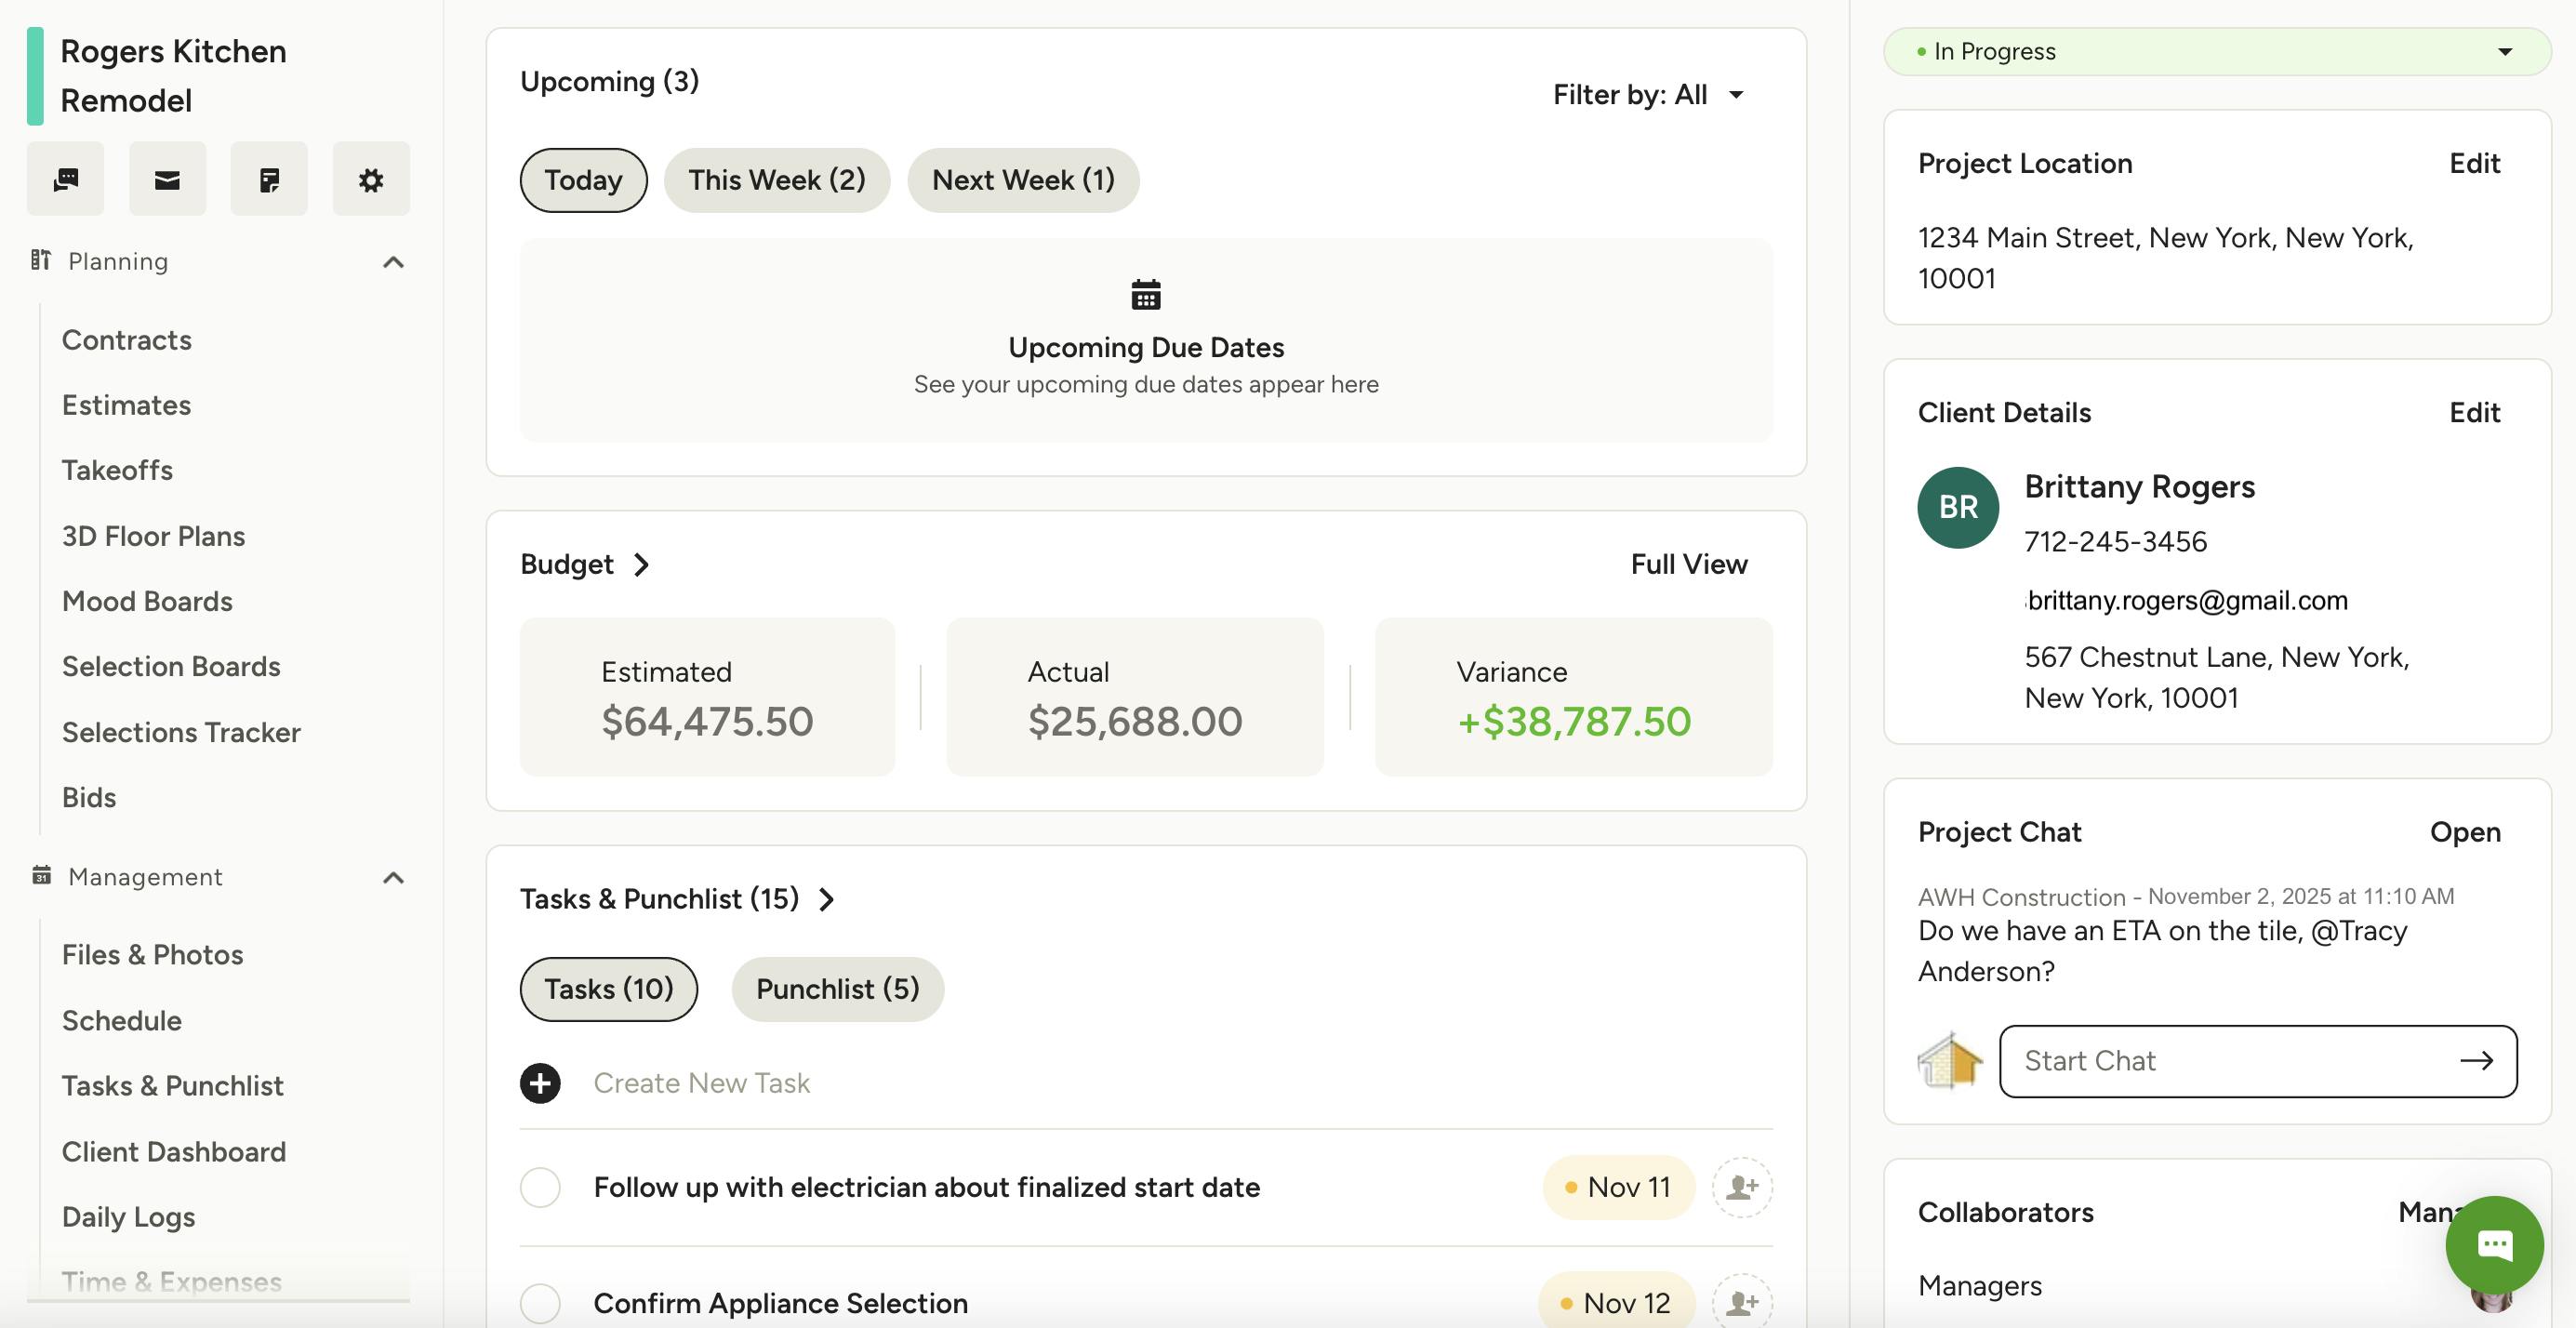Image resolution: width=2576 pixels, height=1328 pixels.
Task: Mark electrician follow-up task as complete
Action: [x=540, y=1187]
